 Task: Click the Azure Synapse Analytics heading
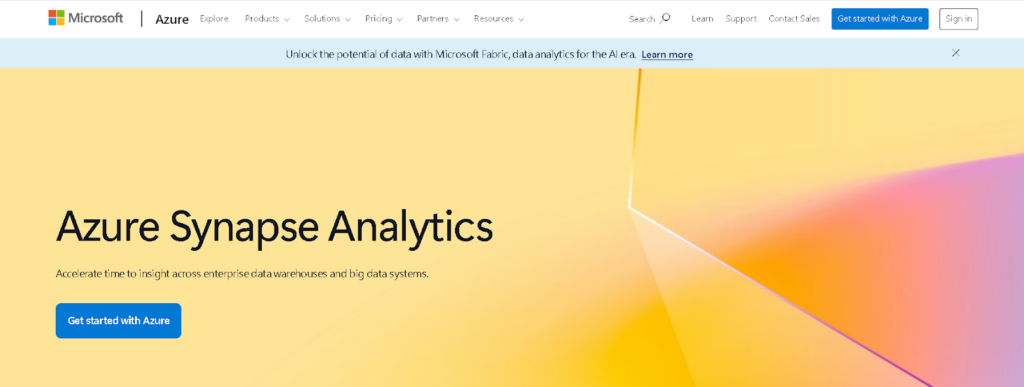click(275, 226)
